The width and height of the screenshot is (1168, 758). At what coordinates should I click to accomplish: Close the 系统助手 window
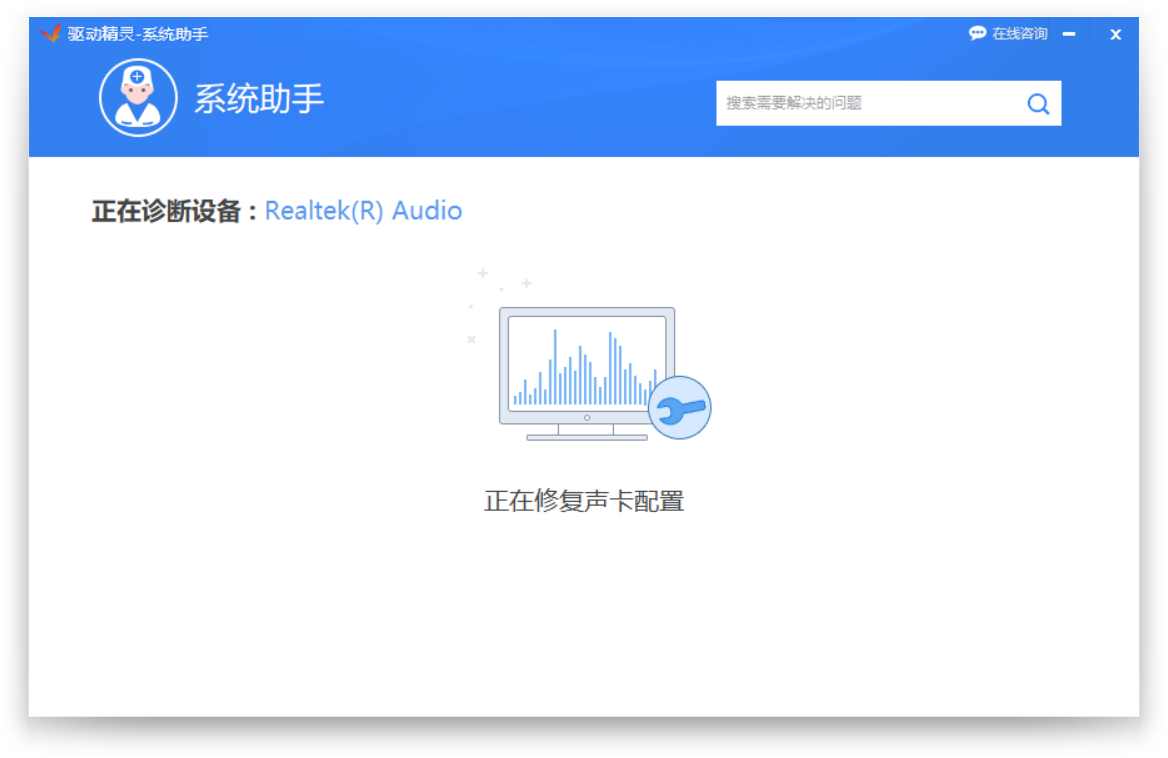pos(1116,34)
